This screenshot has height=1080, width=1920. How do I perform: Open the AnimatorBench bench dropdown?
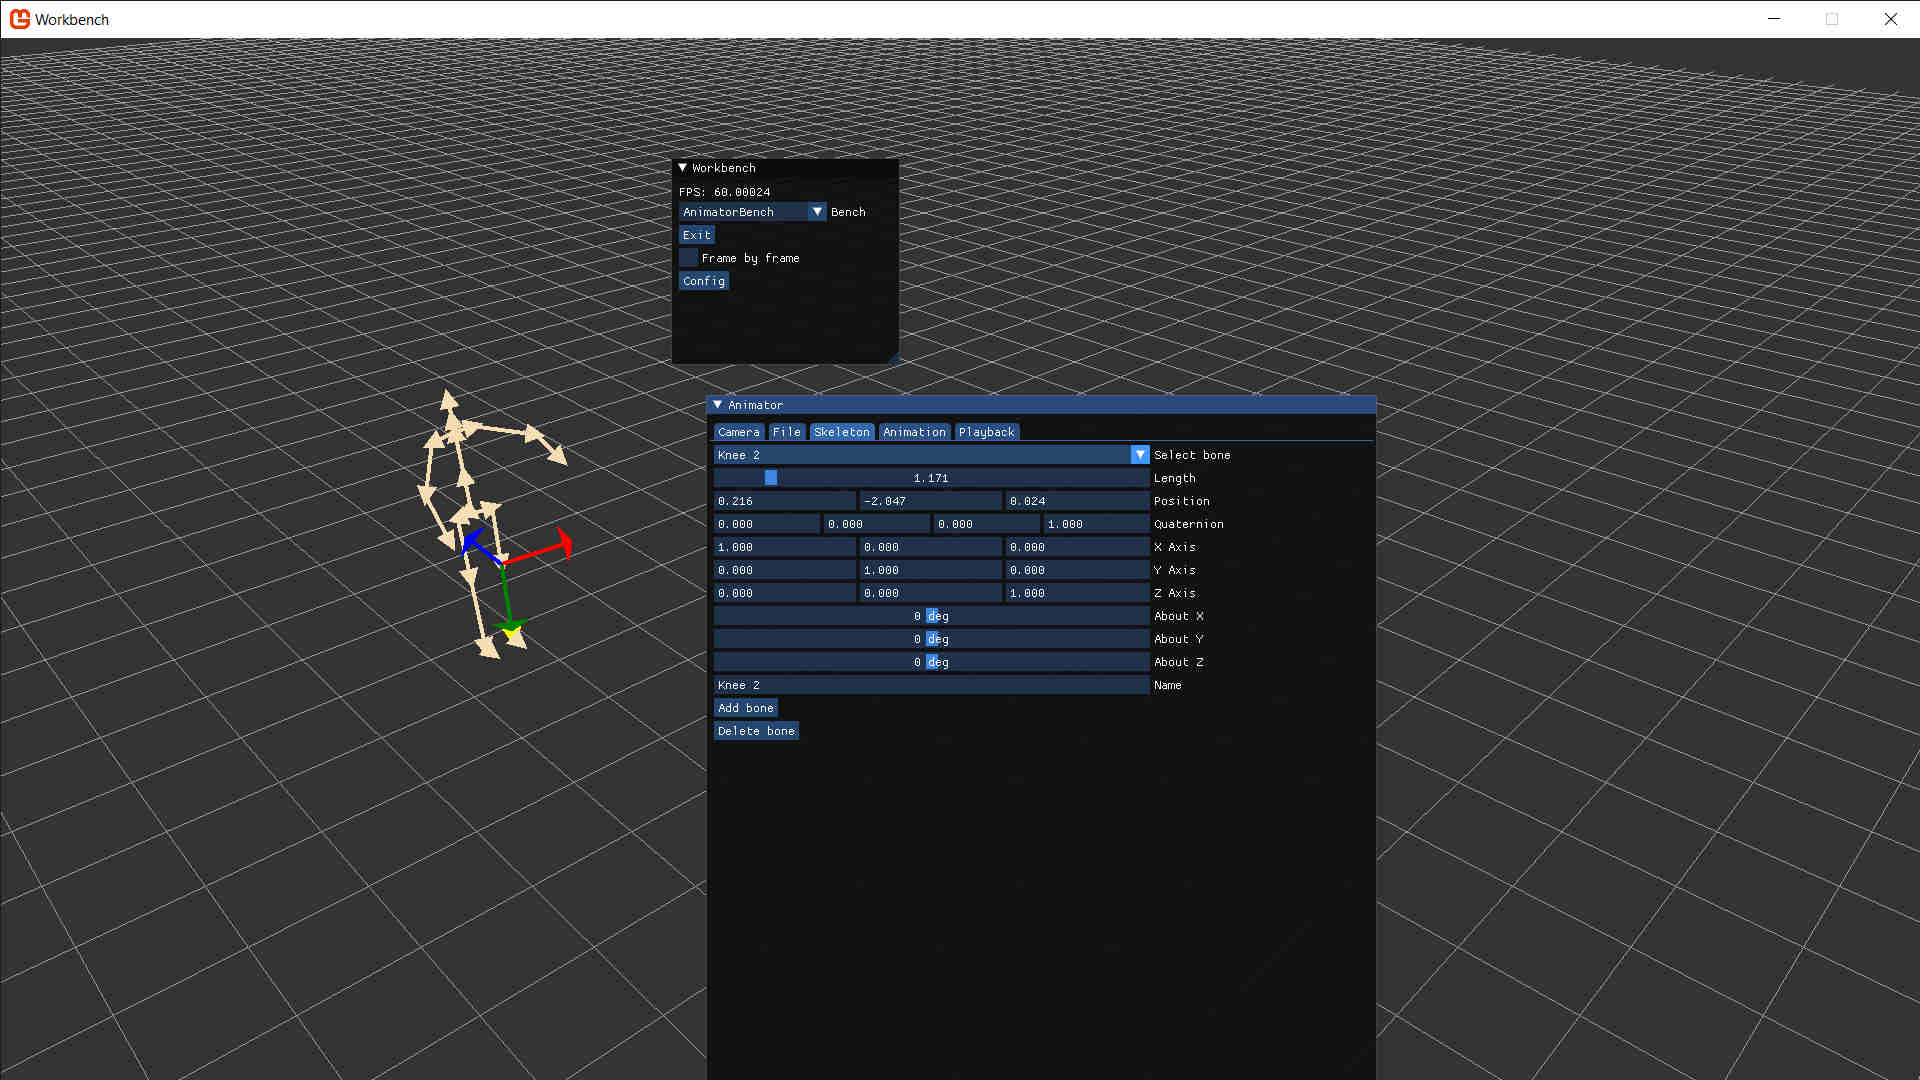tap(752, 212)
